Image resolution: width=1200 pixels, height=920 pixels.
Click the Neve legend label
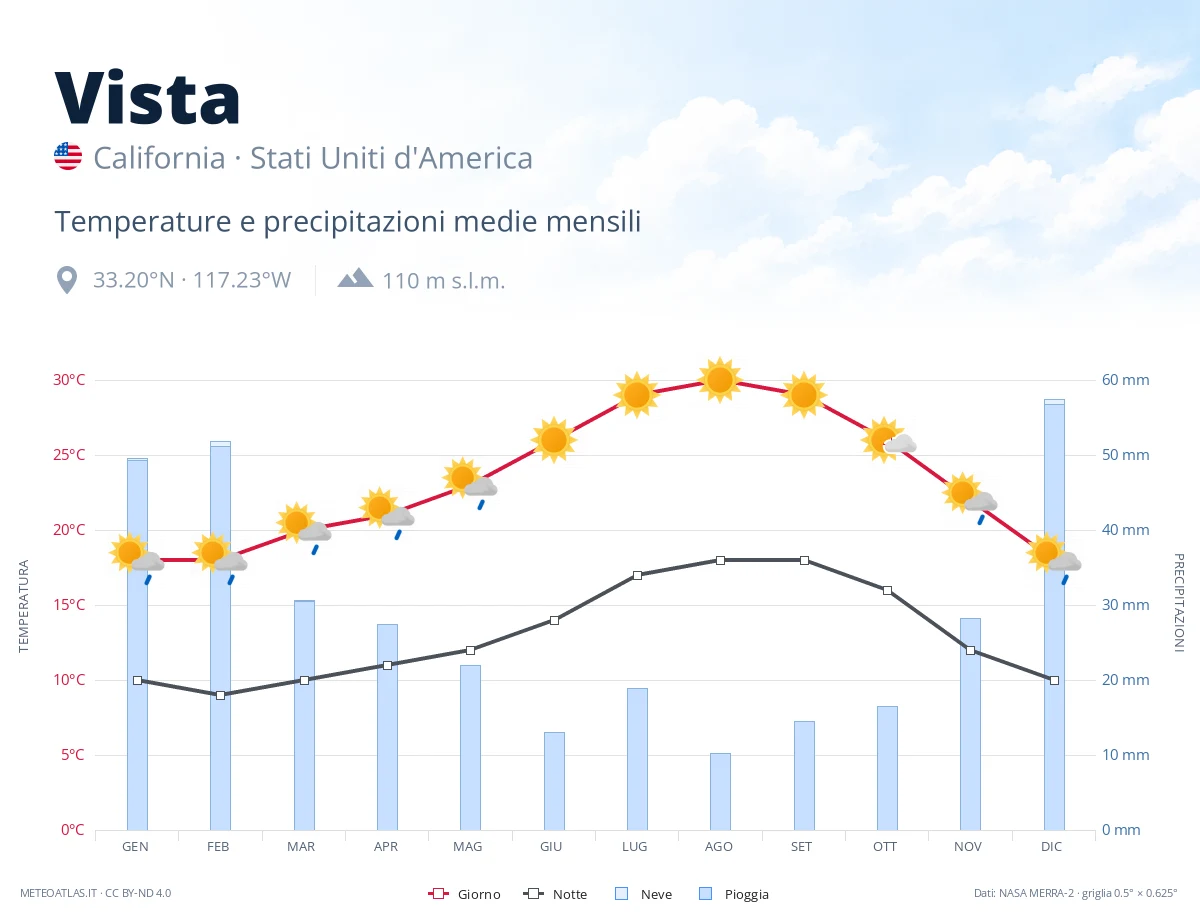click(x=655, y=894)
